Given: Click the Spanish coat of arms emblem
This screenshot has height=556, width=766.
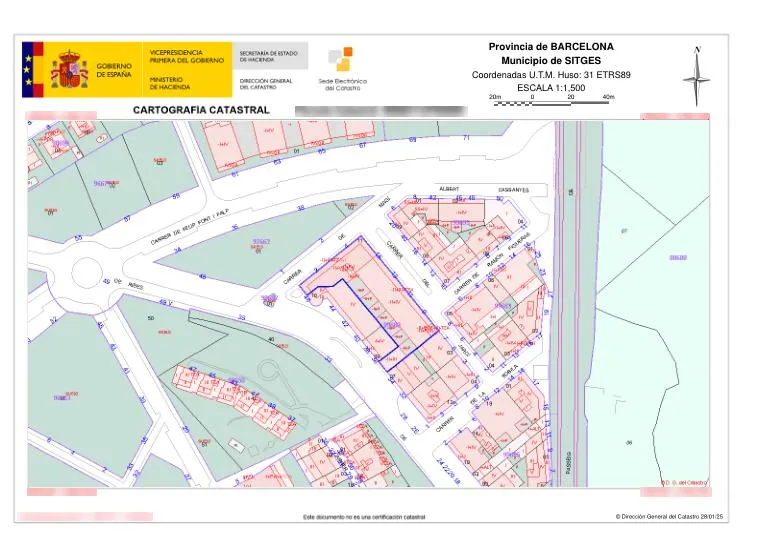Looking at the screenshot, I should coord(69,69).
